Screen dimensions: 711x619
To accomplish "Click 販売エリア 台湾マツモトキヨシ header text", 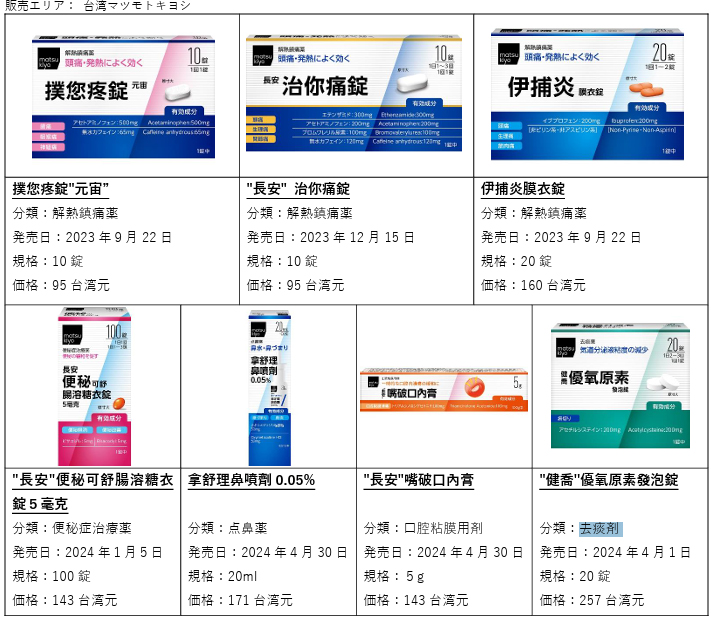I will (x=97, y=6).
